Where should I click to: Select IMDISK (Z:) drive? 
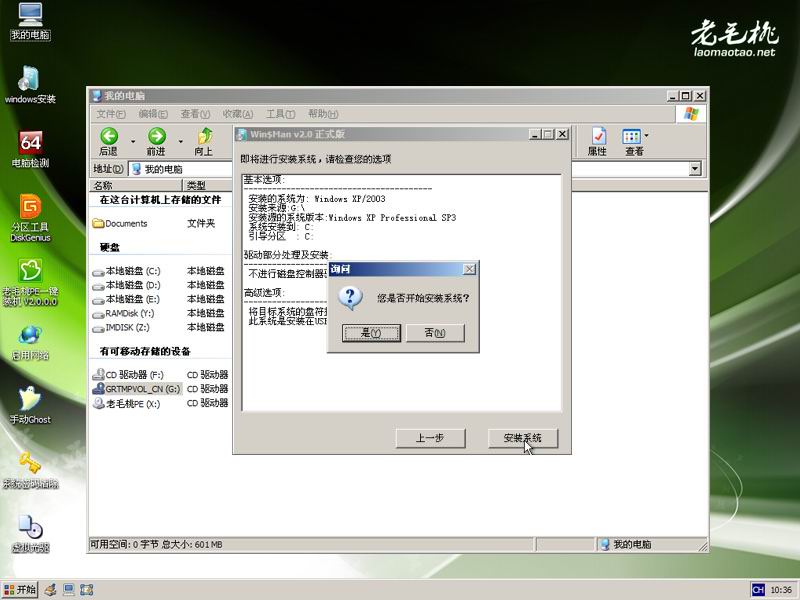pos(121,328)
